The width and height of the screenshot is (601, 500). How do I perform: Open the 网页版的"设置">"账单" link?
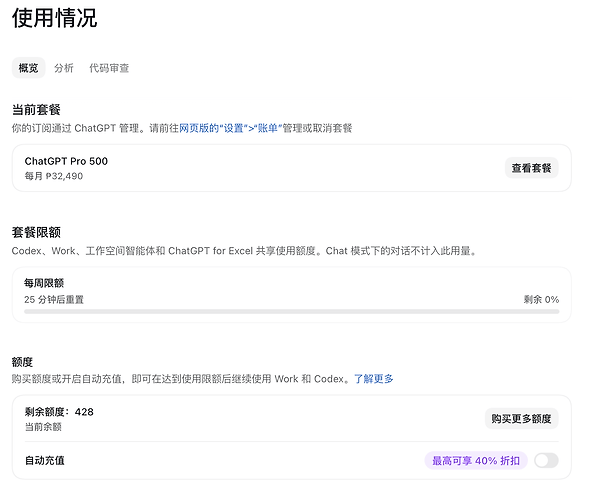click(x=230, y=128)
